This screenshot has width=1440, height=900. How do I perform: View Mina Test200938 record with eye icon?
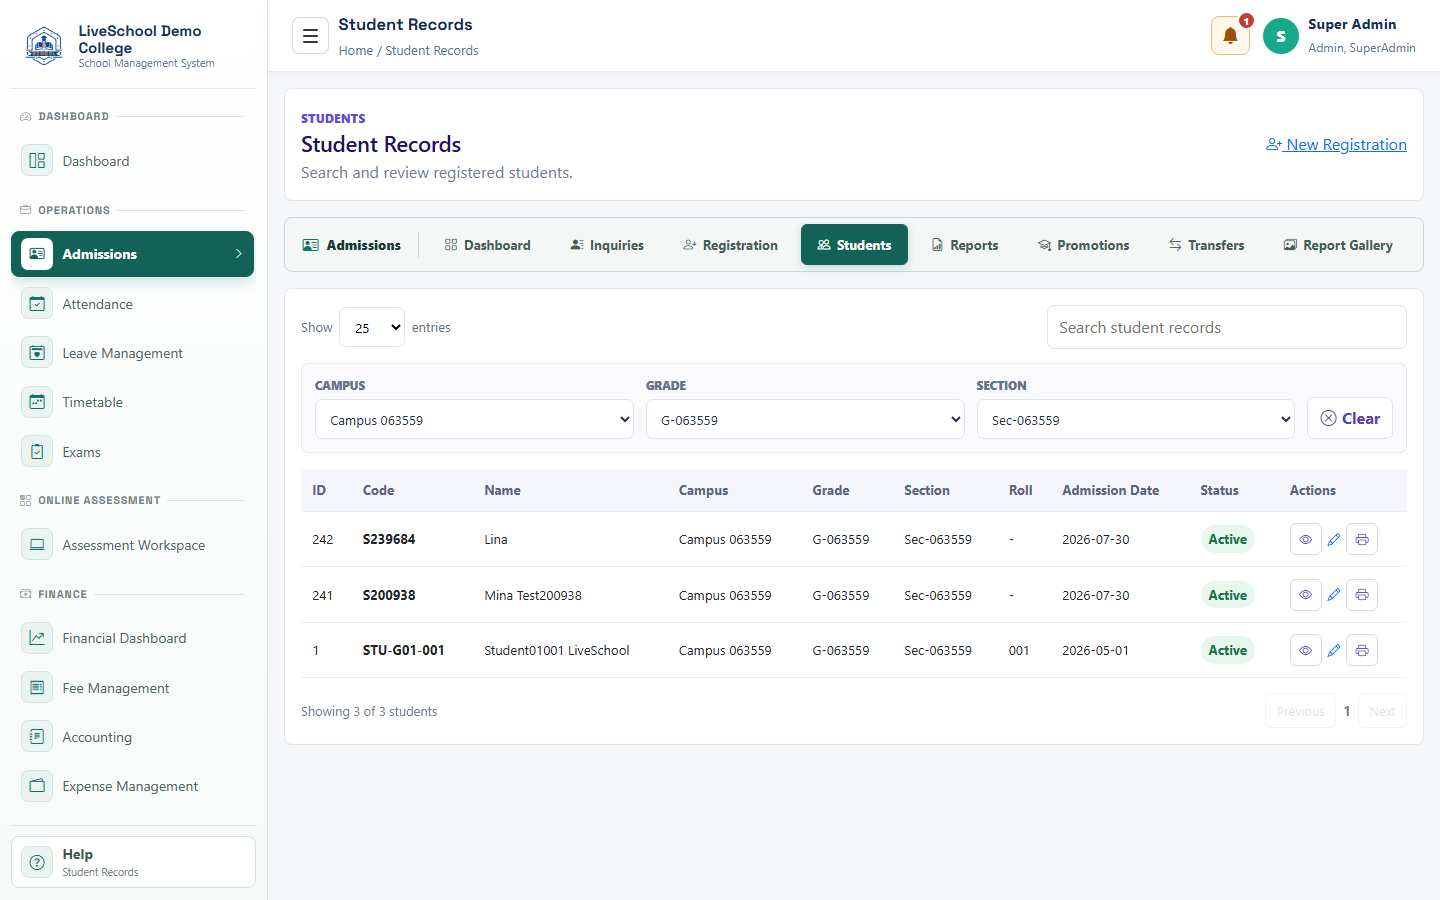pyautogui.click(x=1305, y=595)
